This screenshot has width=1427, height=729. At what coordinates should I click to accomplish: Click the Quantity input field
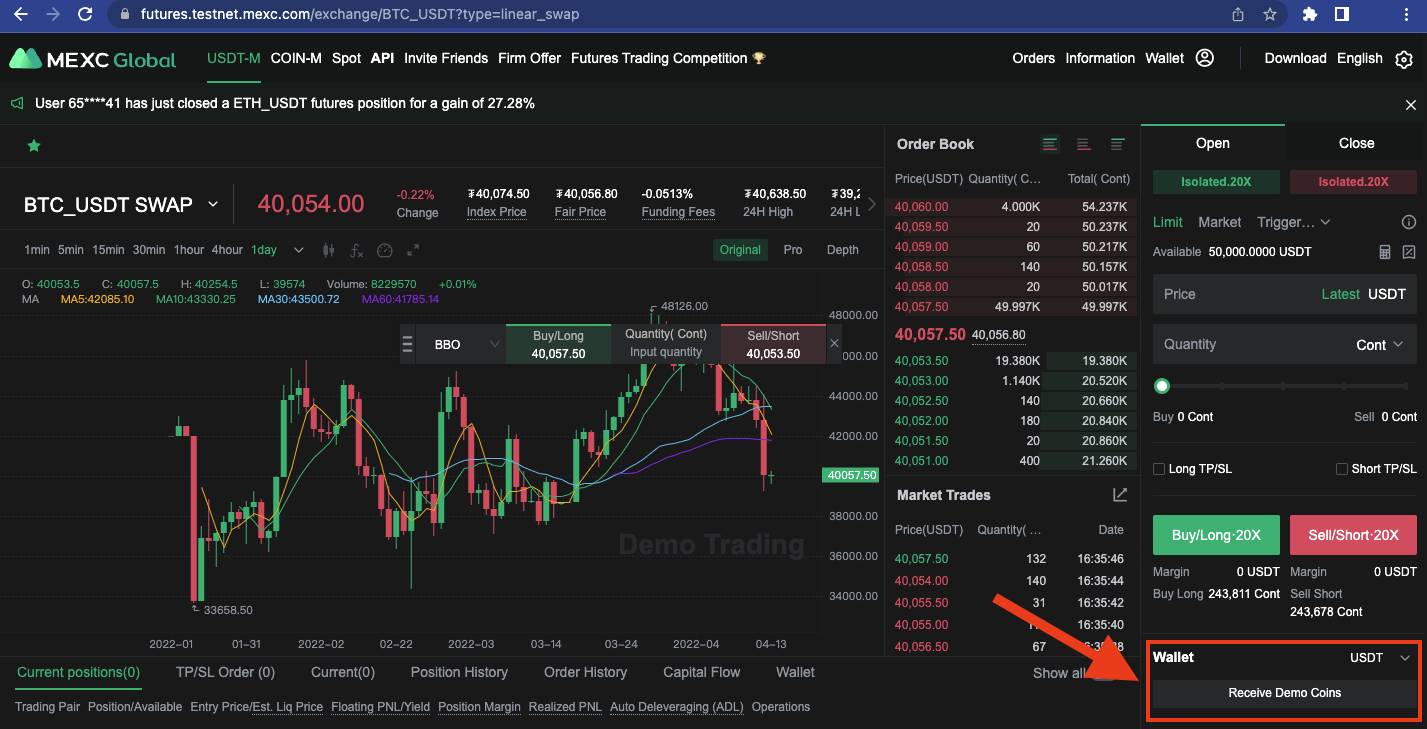point(1284,344)
